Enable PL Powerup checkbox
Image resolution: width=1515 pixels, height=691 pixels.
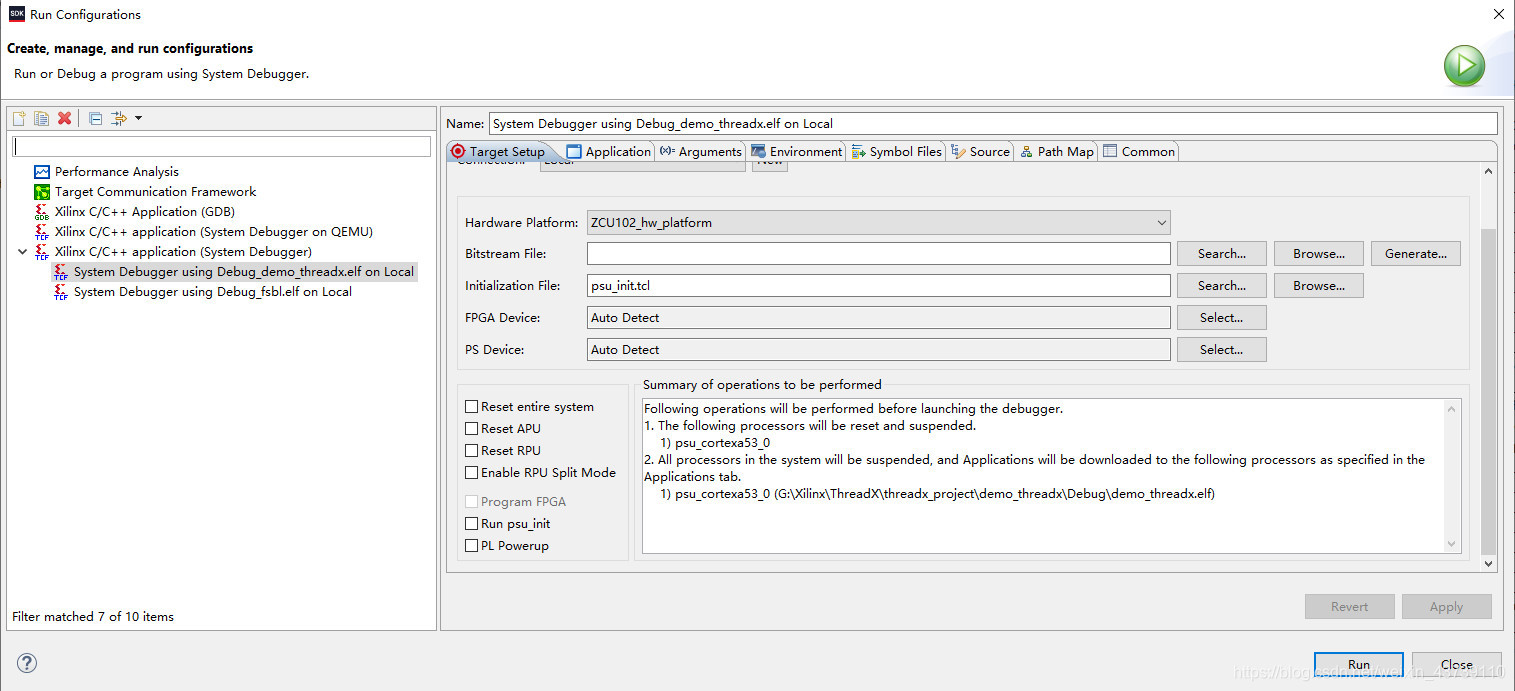[472, 546]
